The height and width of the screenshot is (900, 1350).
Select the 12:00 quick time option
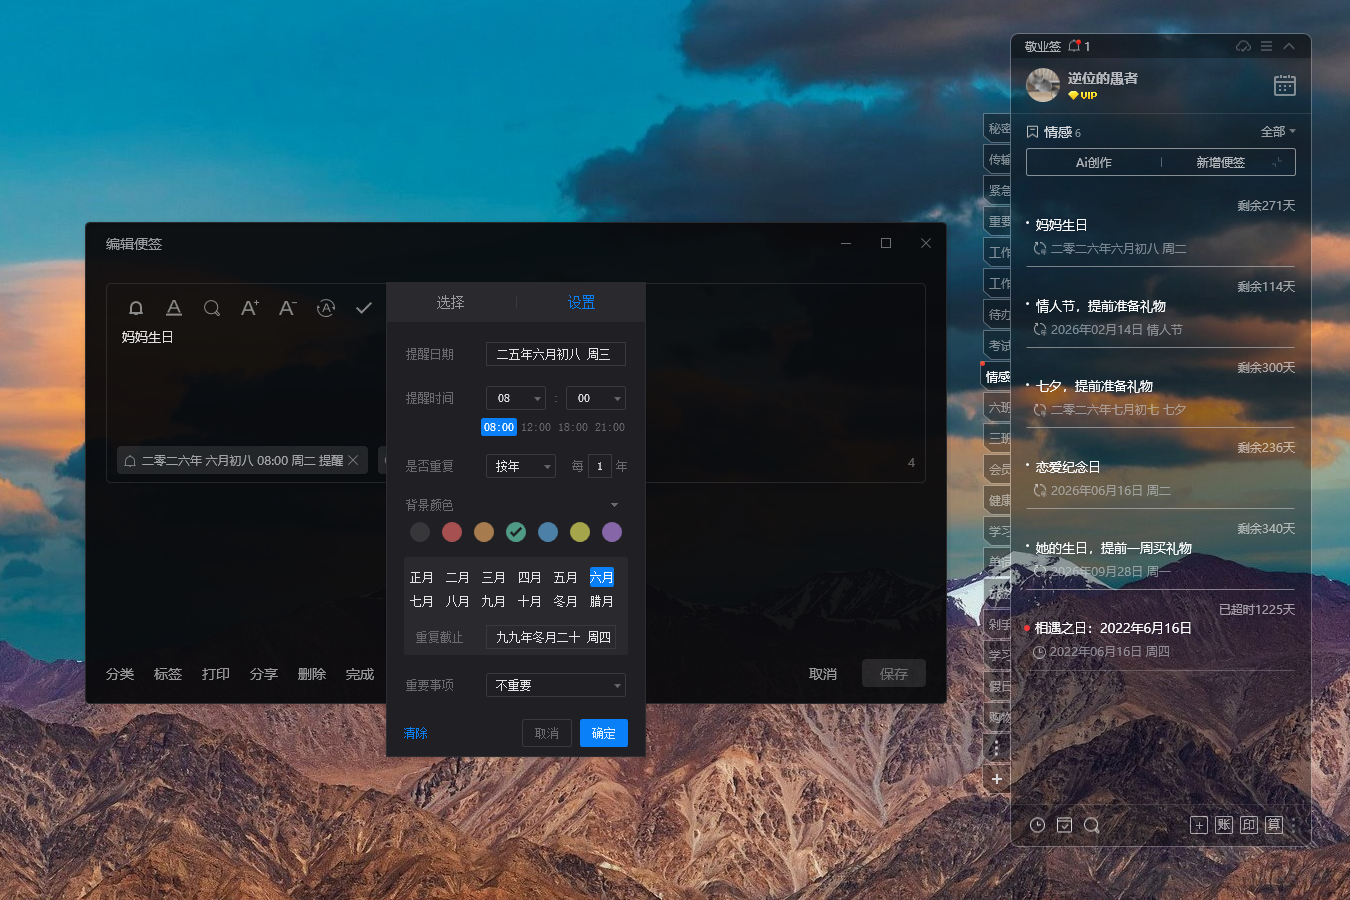click(x=536, y=427)
